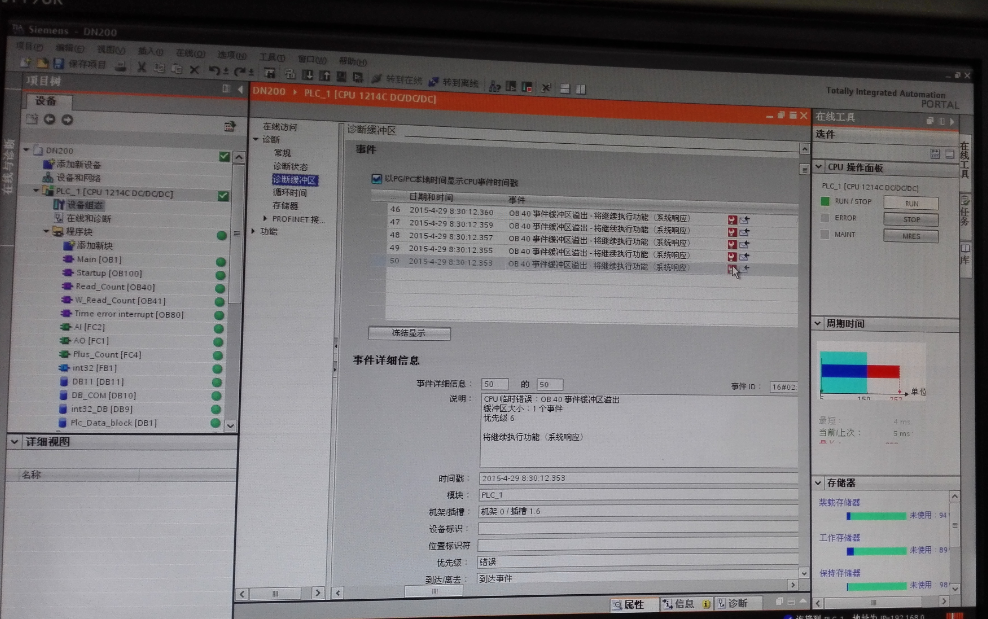Click the accessible devices toolbar icon

495,85
